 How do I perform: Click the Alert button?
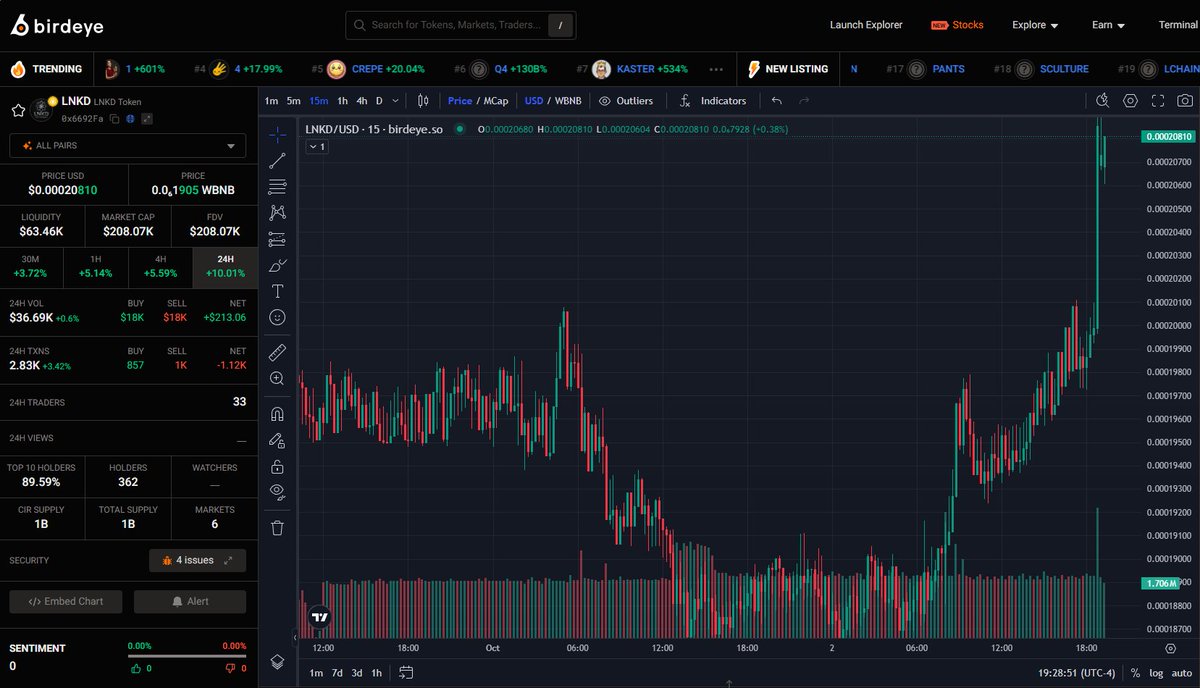click(190, 601)
